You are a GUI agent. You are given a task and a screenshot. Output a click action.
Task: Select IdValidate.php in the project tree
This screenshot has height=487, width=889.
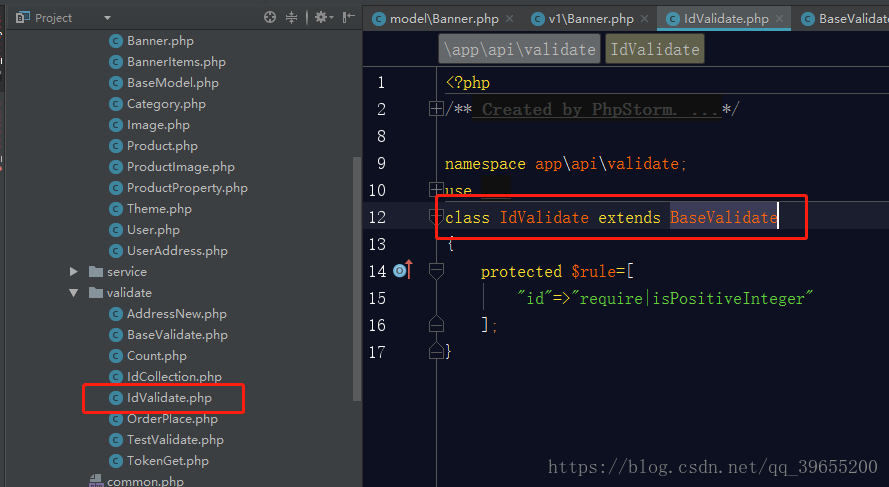click(170, 397)
